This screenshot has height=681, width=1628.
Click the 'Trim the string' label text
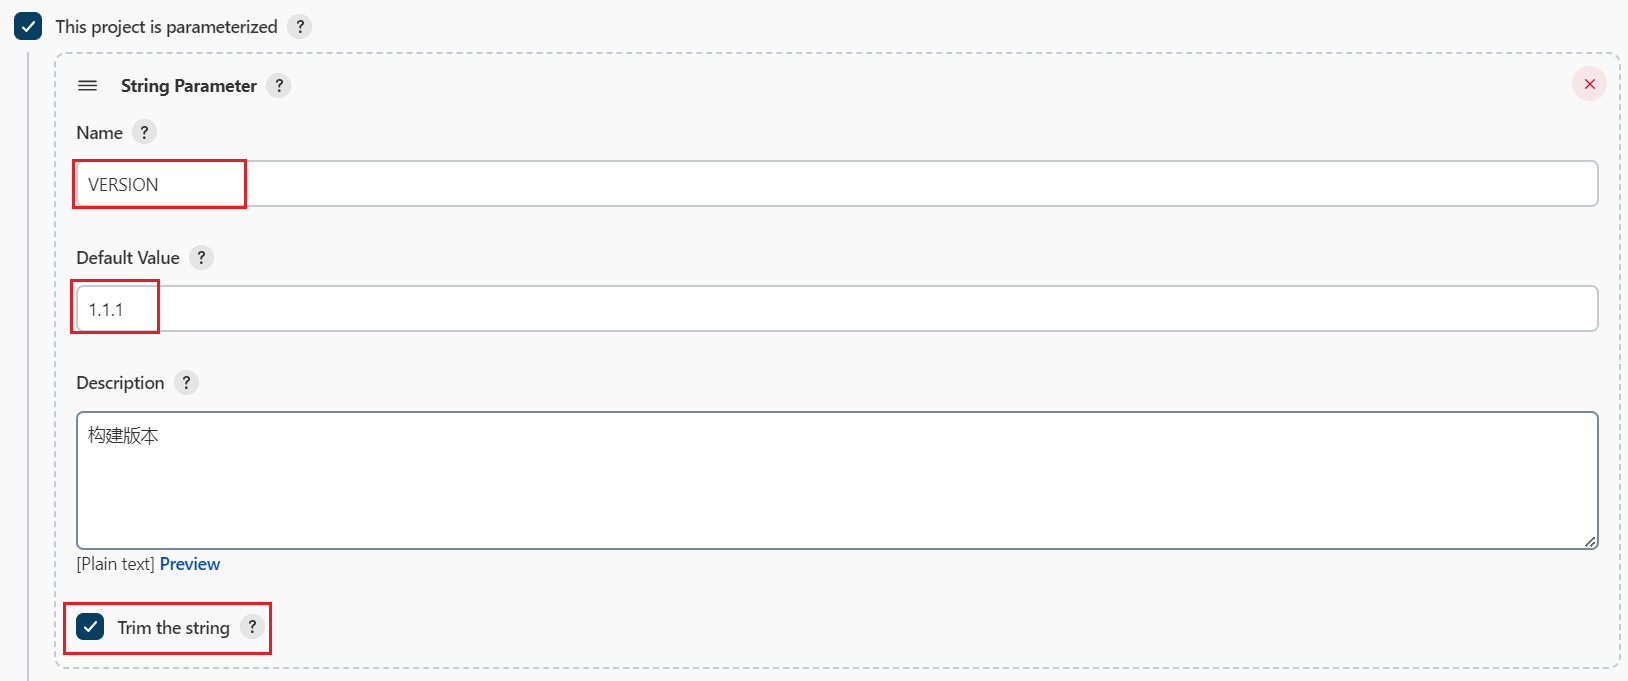pos(173,628)
